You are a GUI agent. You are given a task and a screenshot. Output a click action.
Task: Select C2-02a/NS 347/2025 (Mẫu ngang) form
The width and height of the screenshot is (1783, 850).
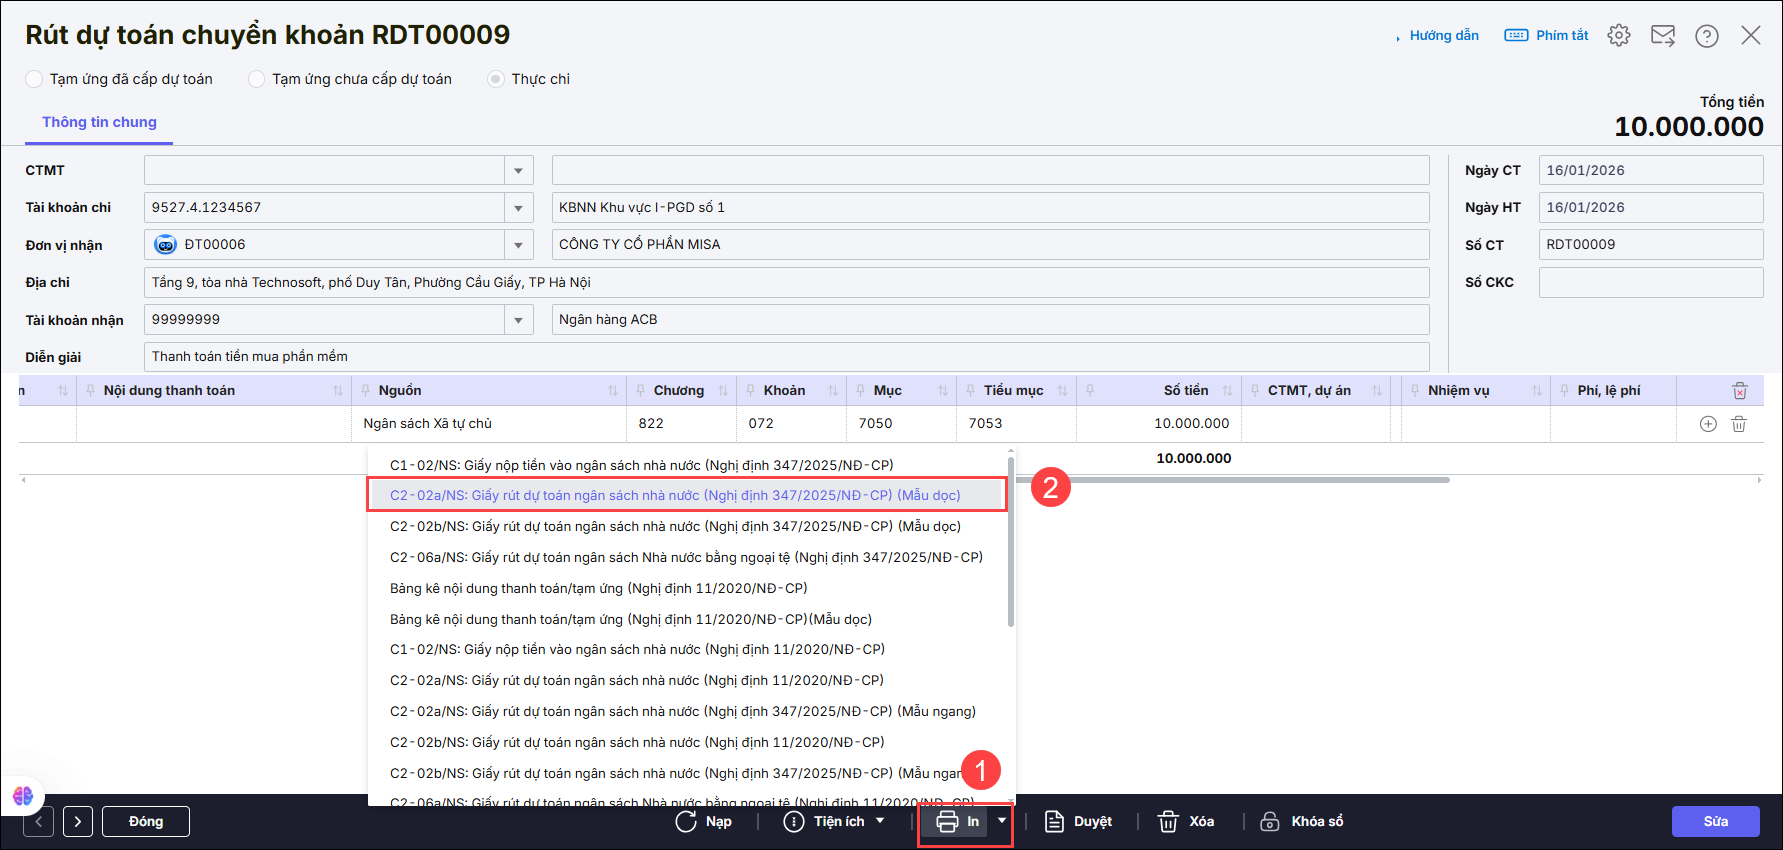tap(687, 712)
